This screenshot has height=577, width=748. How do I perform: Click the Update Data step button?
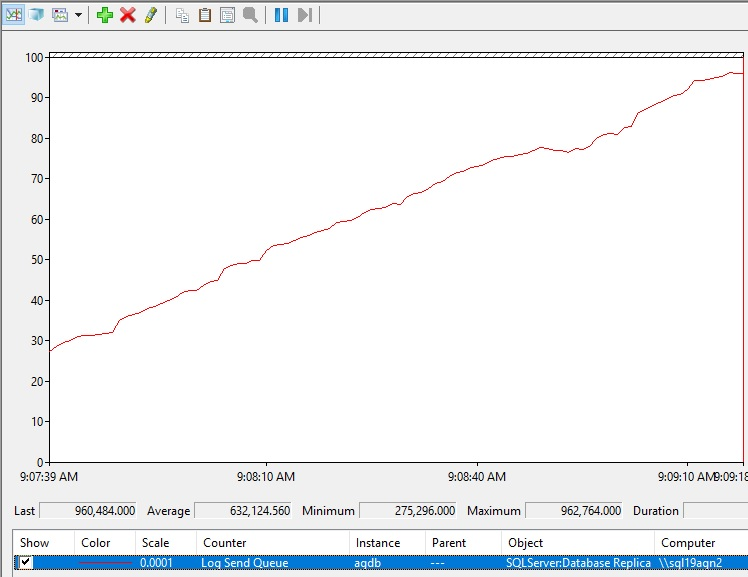tap(305, 15)
